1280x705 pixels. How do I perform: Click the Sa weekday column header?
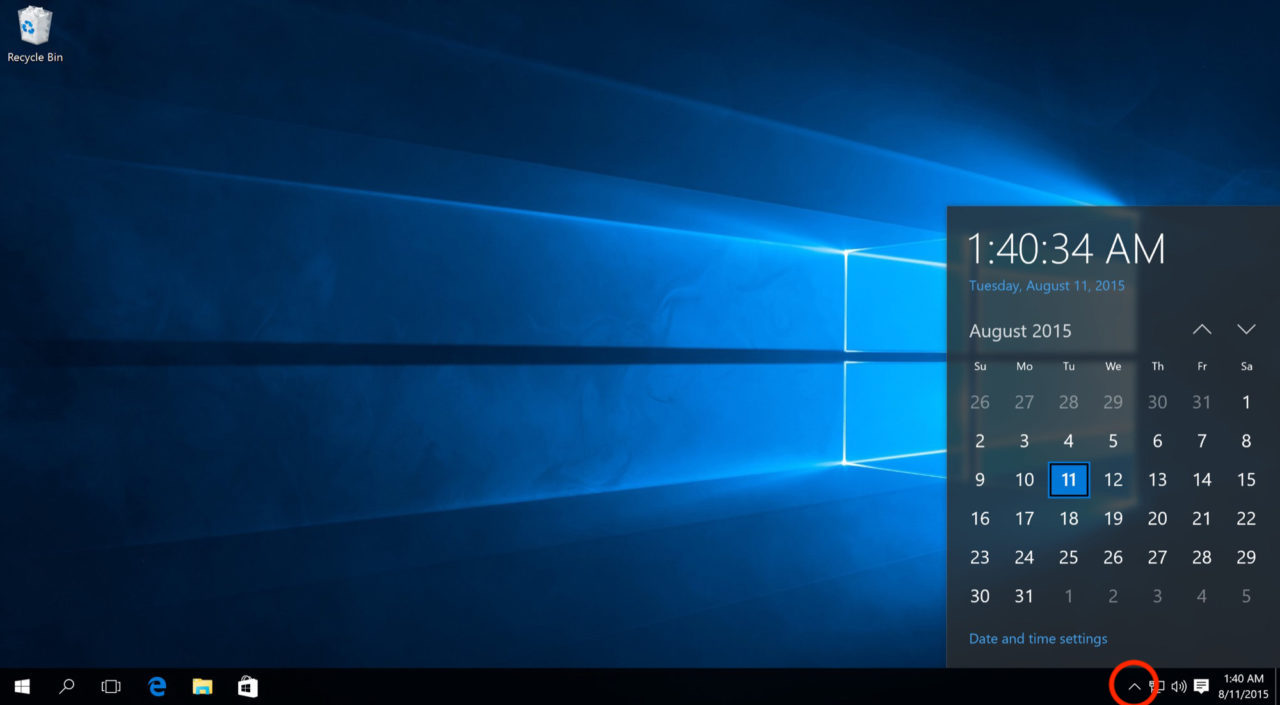pos(1246,367)
